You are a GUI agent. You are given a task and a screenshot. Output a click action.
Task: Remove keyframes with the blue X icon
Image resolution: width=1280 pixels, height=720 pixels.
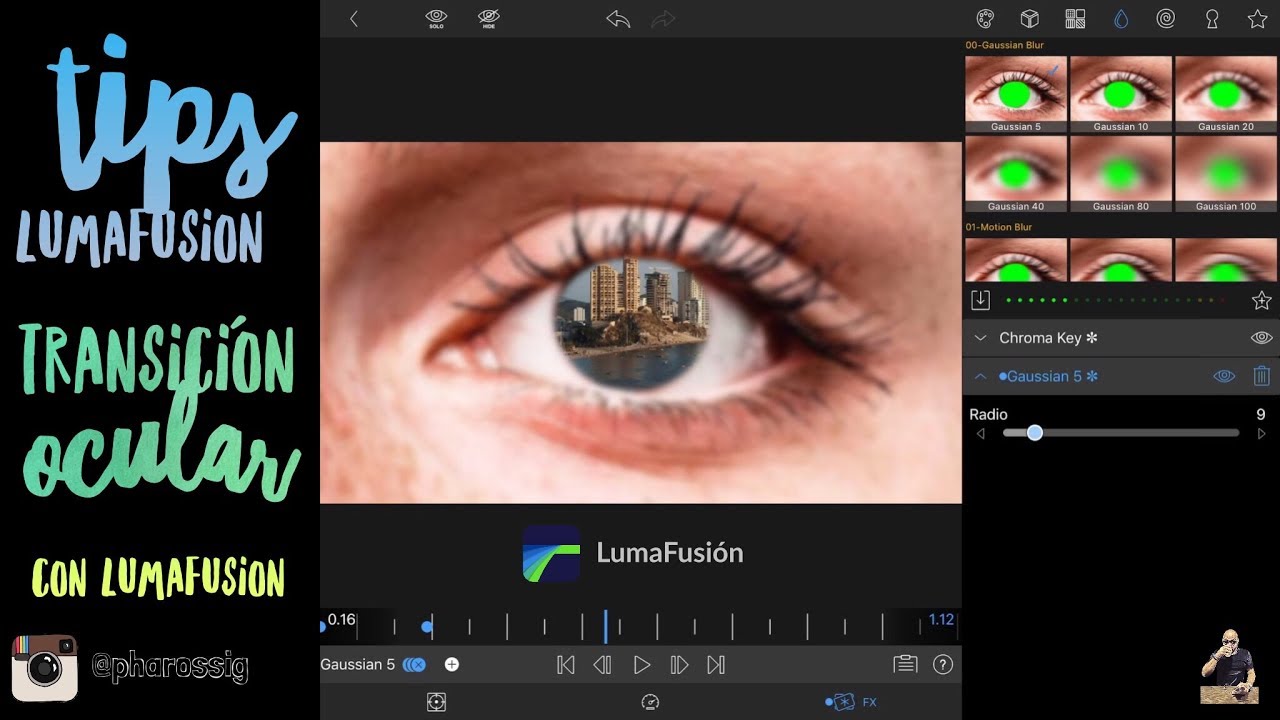click(x=414, y=664)
